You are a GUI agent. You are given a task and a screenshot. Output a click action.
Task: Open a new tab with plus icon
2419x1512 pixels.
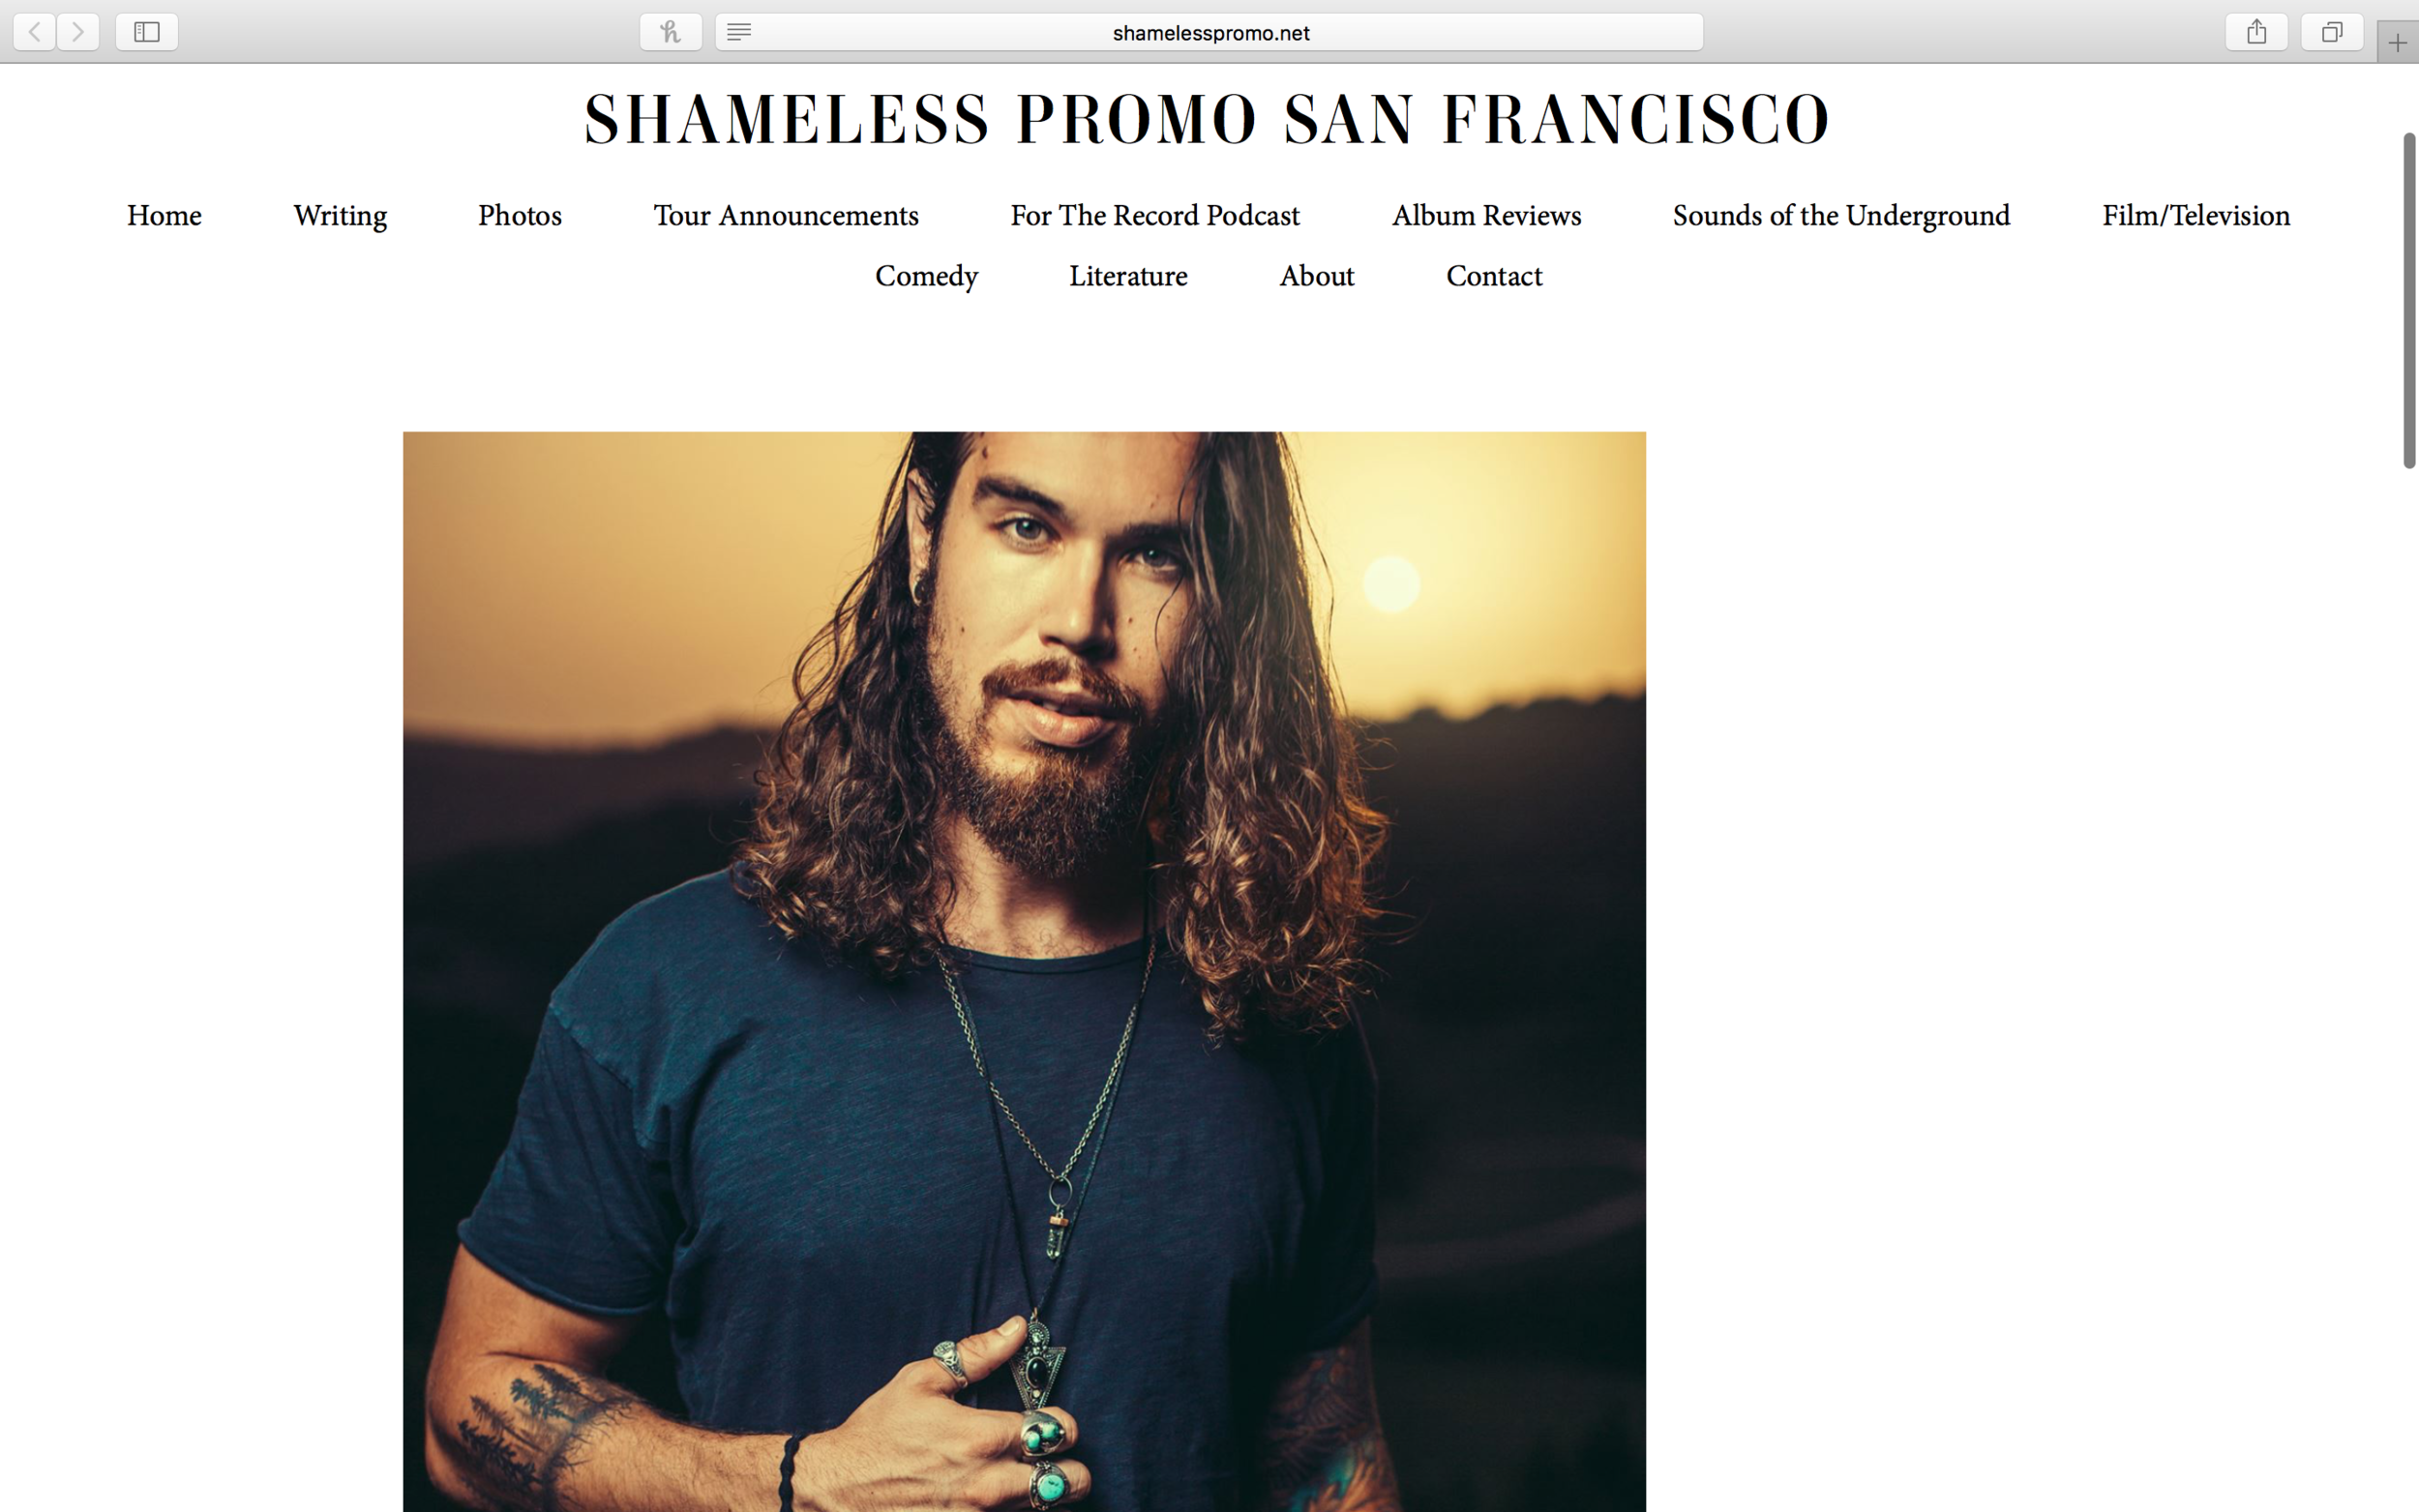(2397, 43)
